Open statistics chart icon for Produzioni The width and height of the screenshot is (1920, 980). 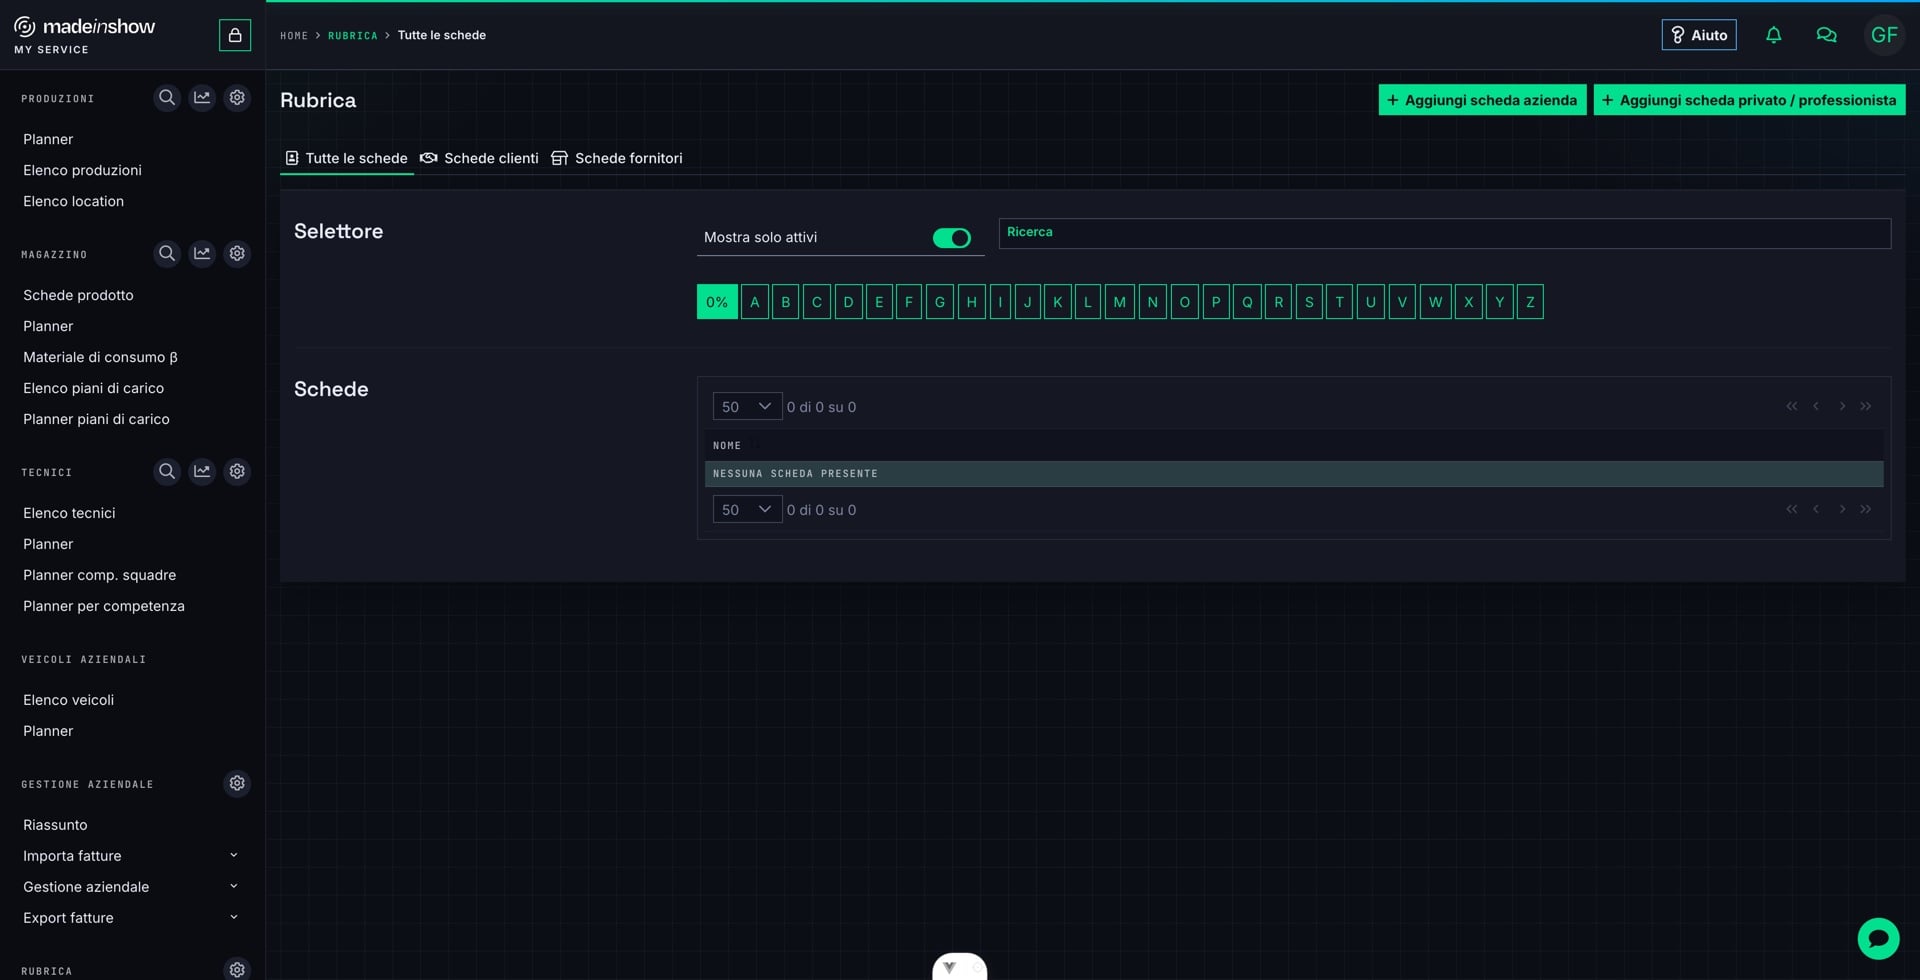point(202,98)
